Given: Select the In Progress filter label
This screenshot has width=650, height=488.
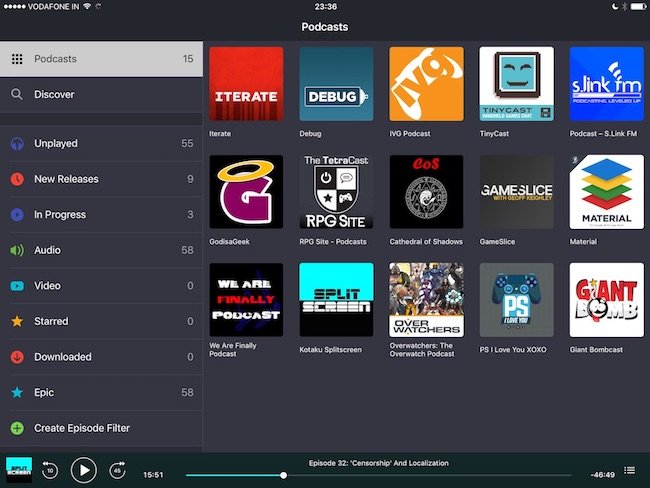Looking at the screenshot, I should pos(60,215).
